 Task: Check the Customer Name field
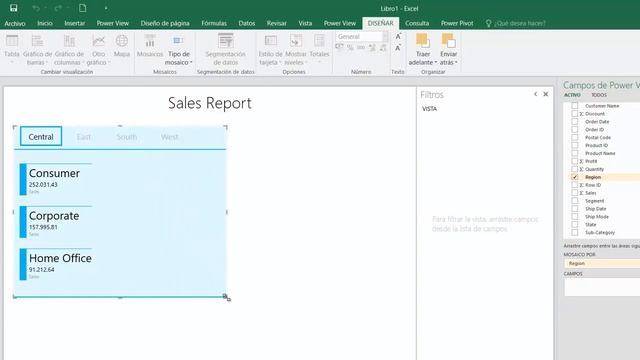[x=575, y=106]
